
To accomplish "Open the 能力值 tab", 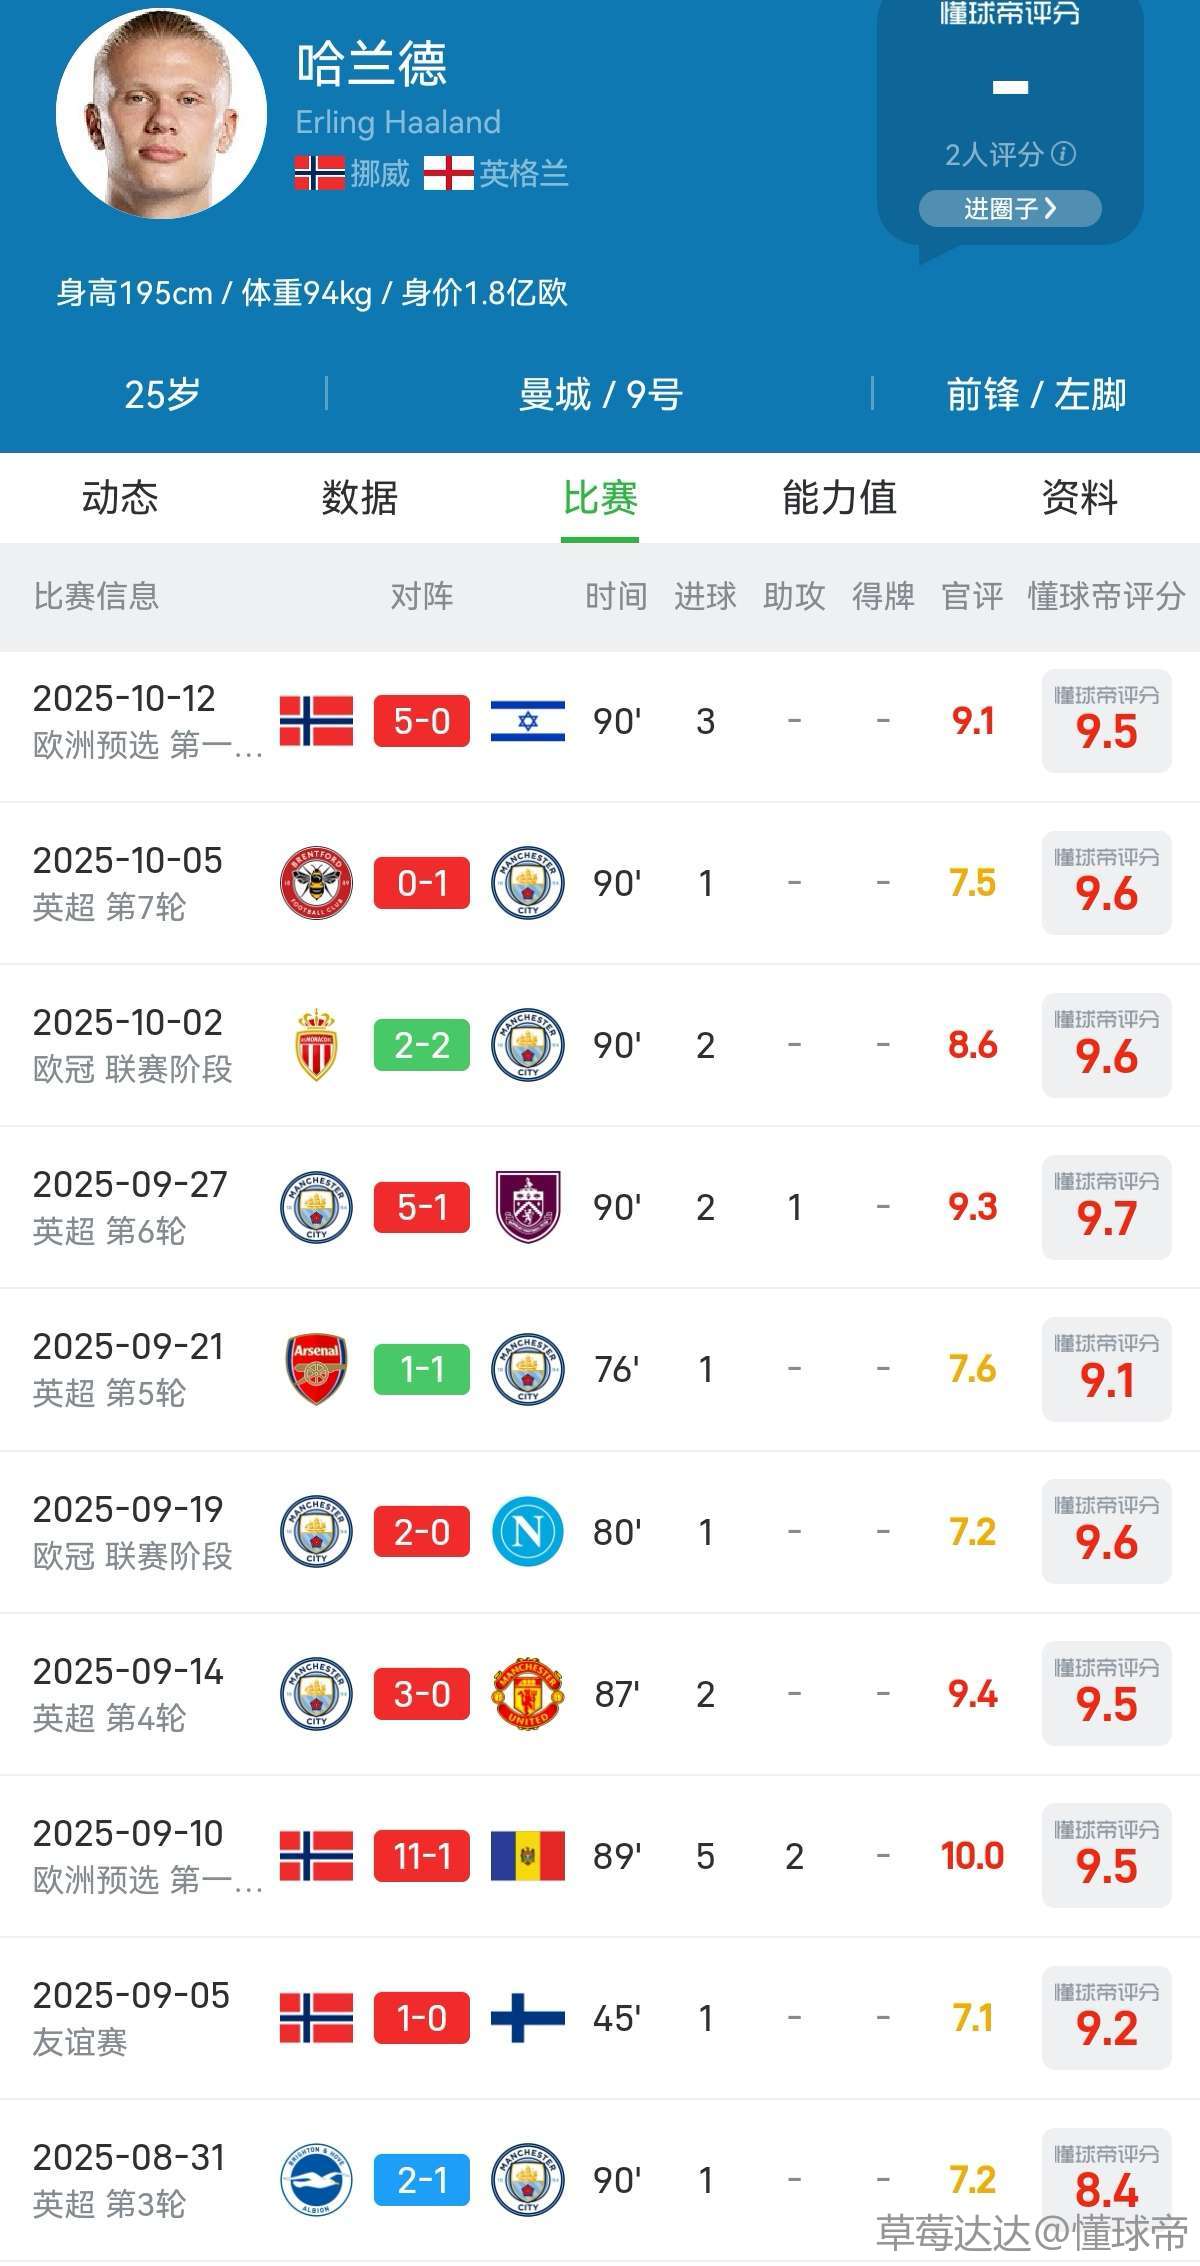I will [839, 498].
